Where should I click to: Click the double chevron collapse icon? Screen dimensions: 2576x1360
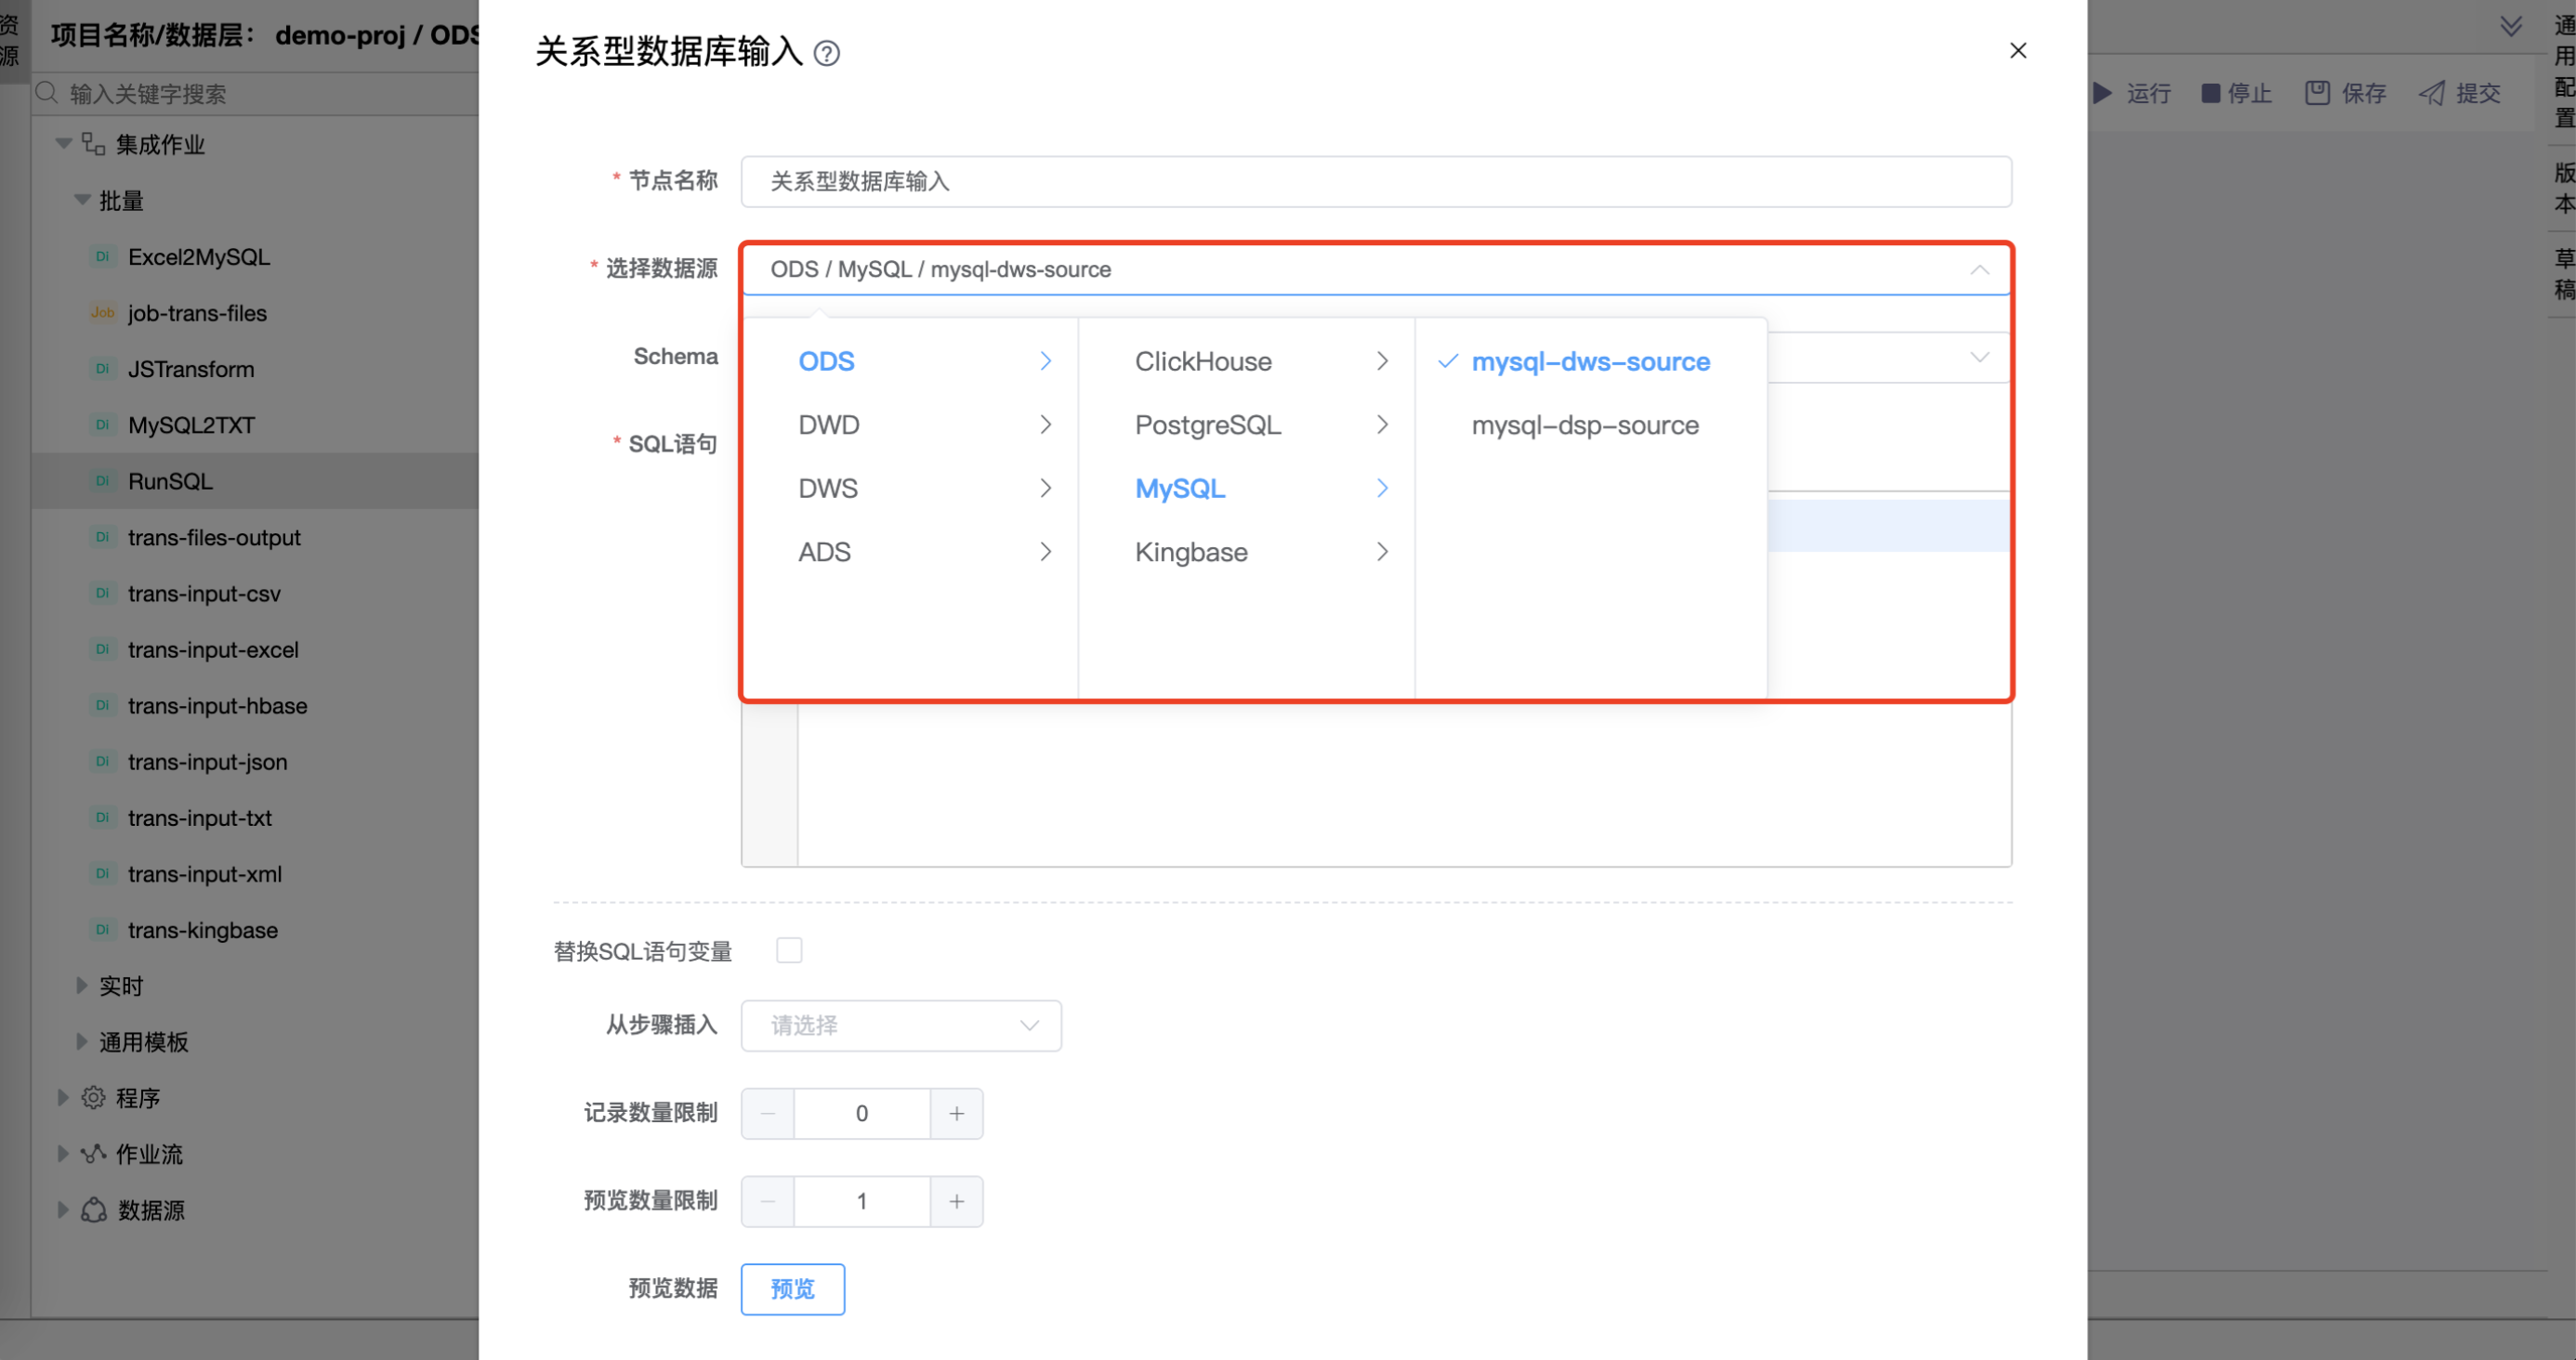[2510, 26]
